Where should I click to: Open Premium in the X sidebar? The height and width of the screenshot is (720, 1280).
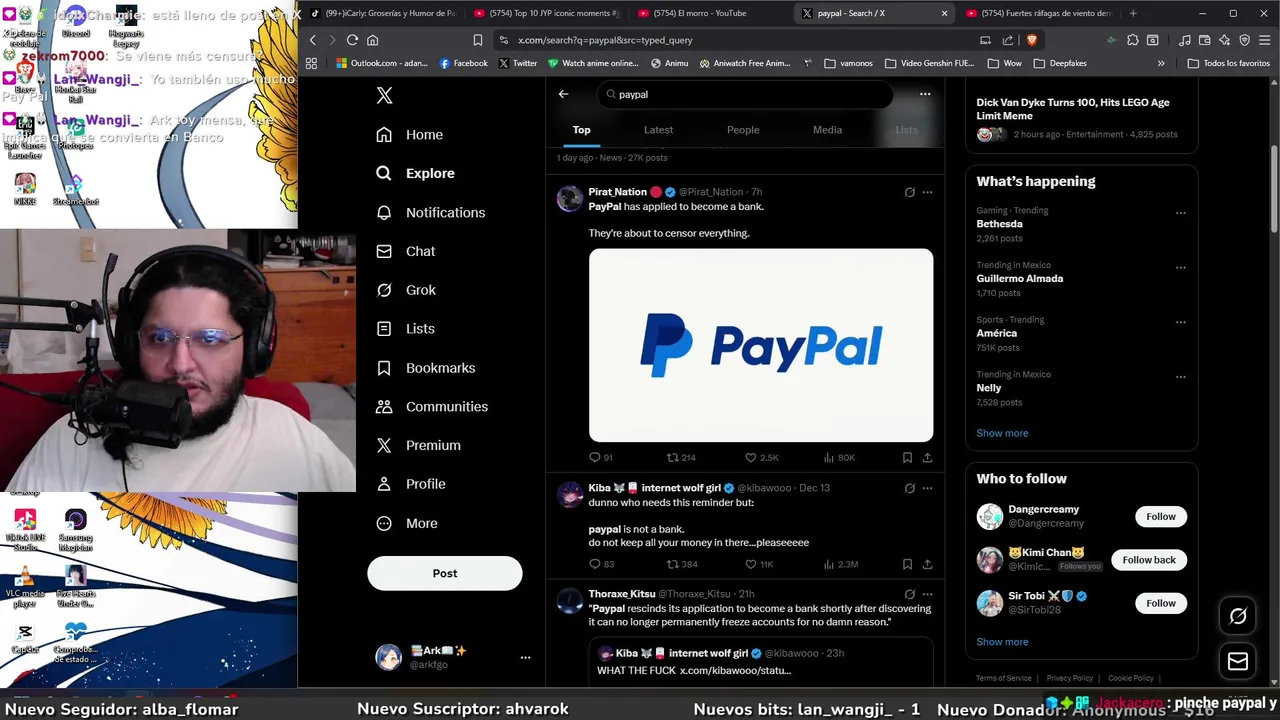tap(419, 446)
